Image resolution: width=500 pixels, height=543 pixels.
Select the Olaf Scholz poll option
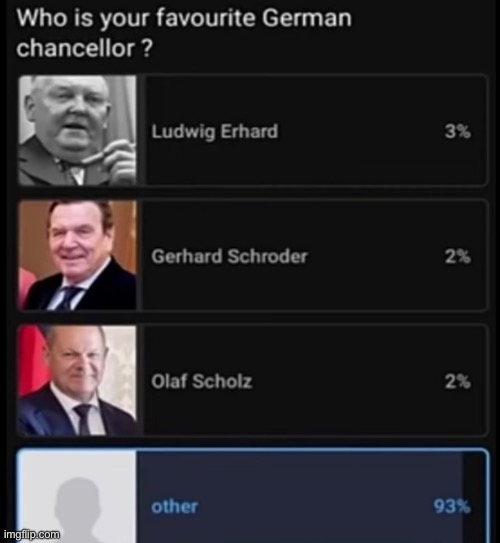253,380
